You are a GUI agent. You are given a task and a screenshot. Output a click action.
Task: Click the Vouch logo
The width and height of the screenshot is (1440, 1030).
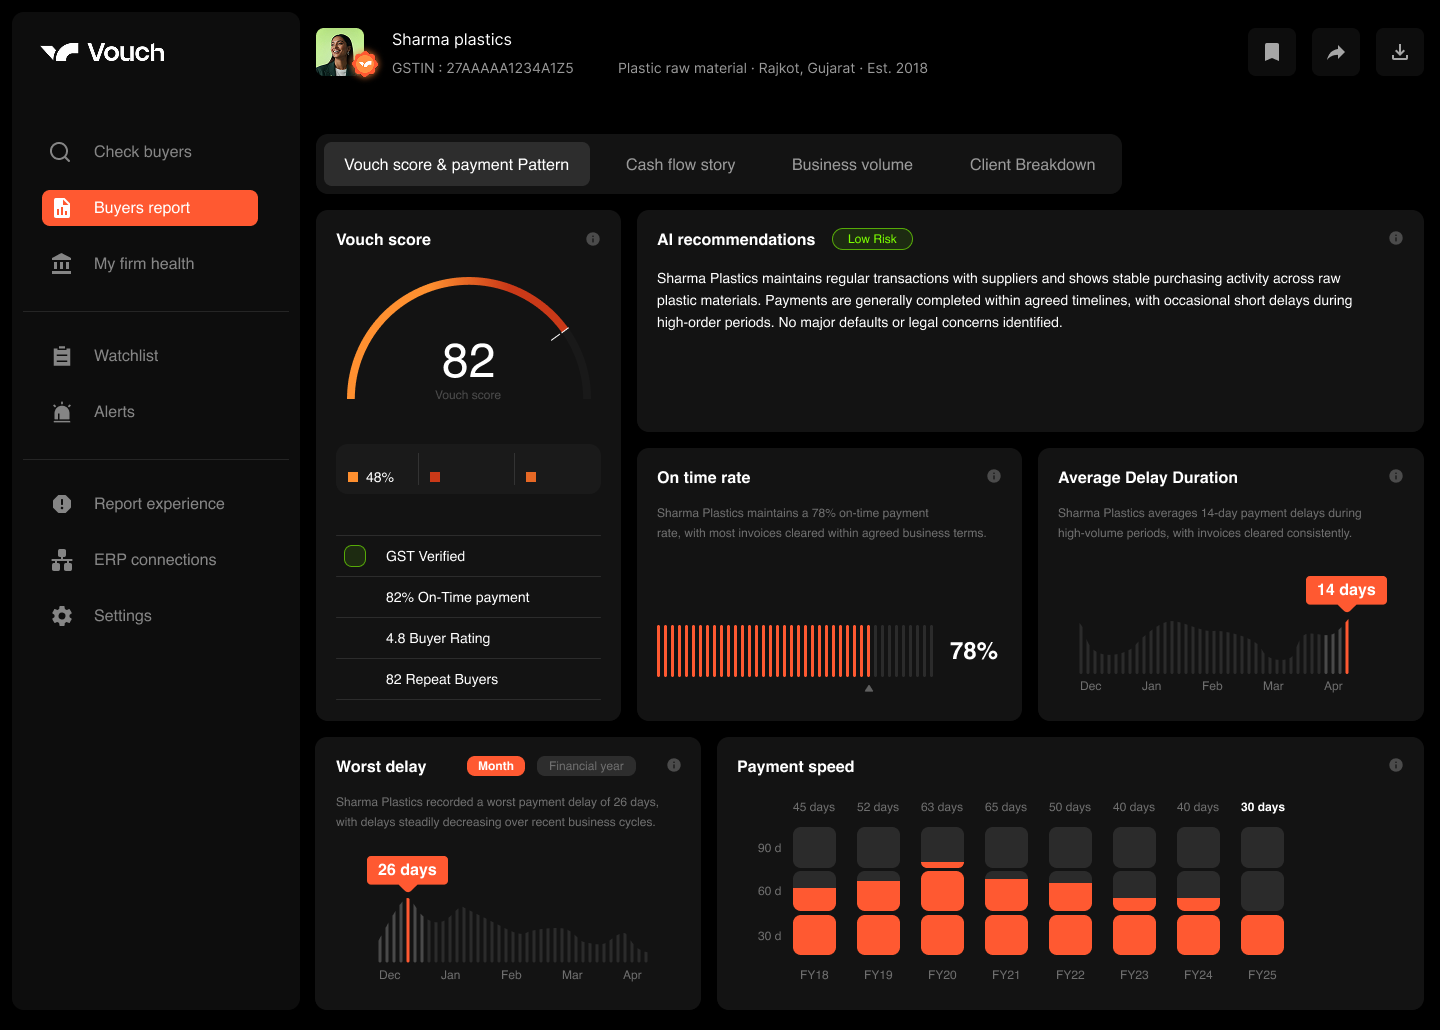[x=102, y=53]
